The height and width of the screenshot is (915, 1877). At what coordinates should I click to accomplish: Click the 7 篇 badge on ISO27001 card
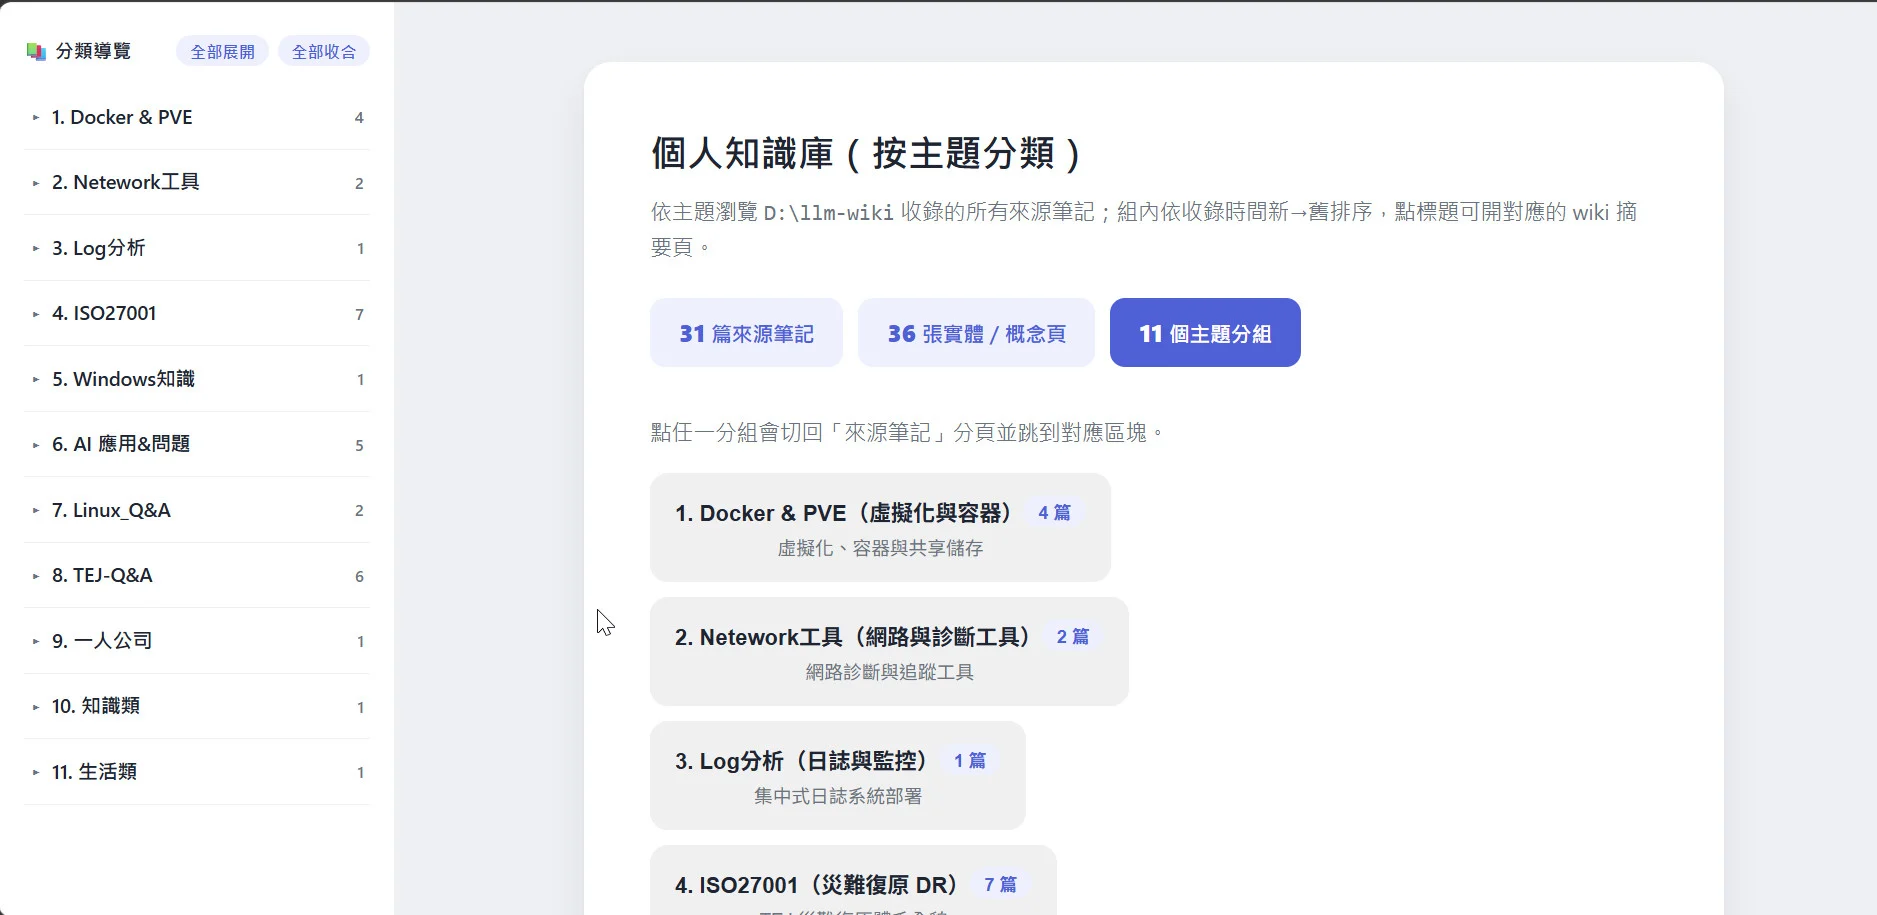point(1000,885)
